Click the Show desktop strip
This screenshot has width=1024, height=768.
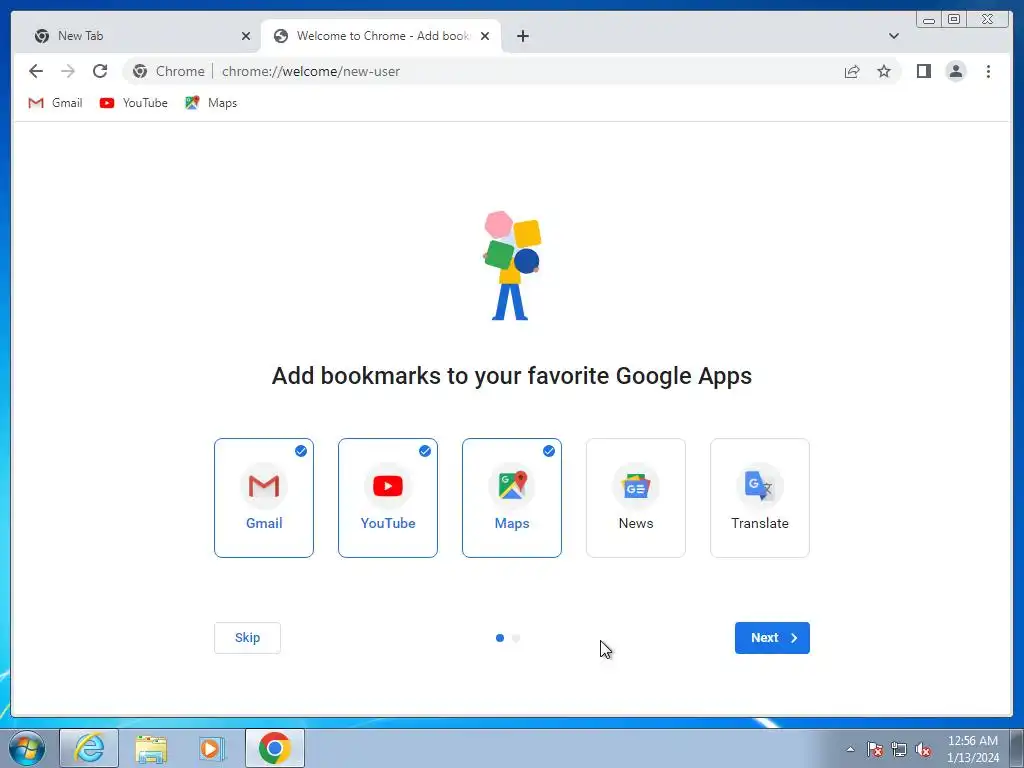coord(1016,748)
